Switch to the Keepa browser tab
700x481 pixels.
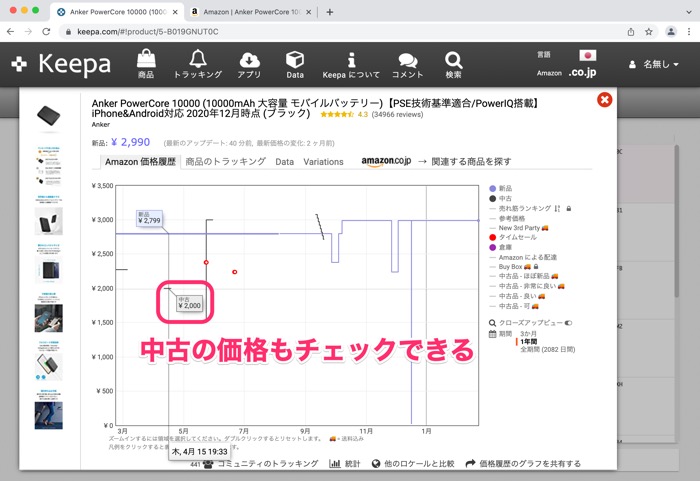[x=117, y=12]
